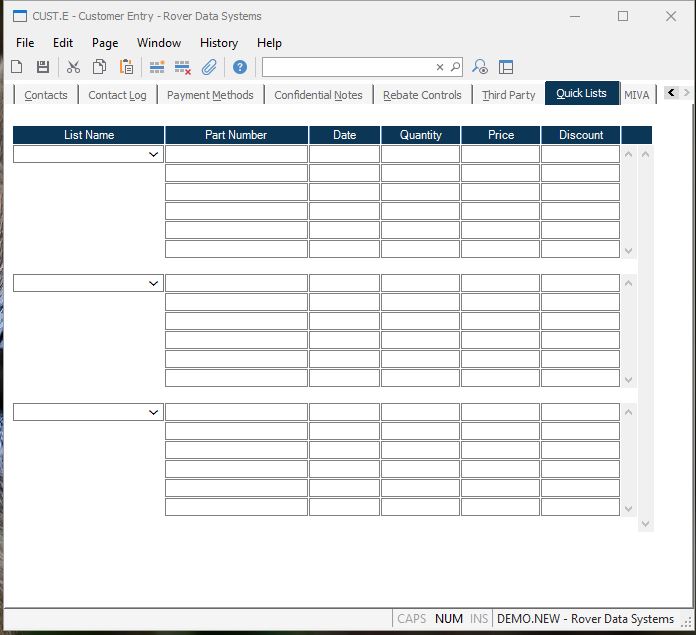The height and width of the screenshot is (635, 696).
Task: Switch to the Payment Methods tab
Action: coord(210,95)
